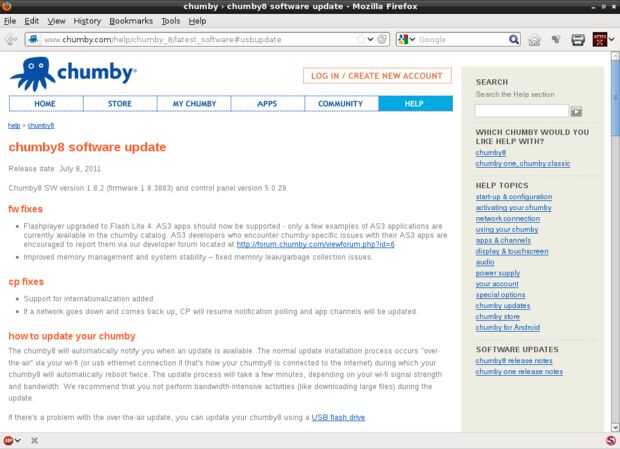Click the USB flash drive link
Image resolution: width=620 pixels, height=449 pixels.
coord(338,417)
